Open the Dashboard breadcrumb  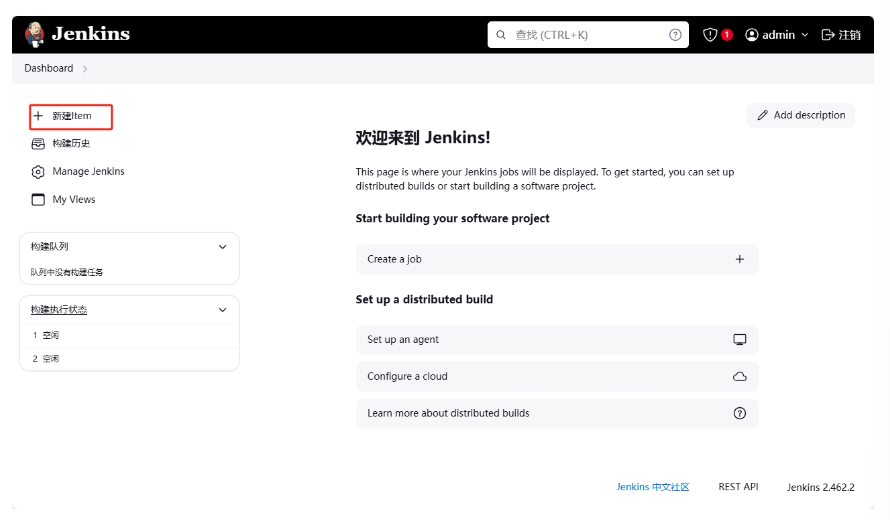point(49,68)
